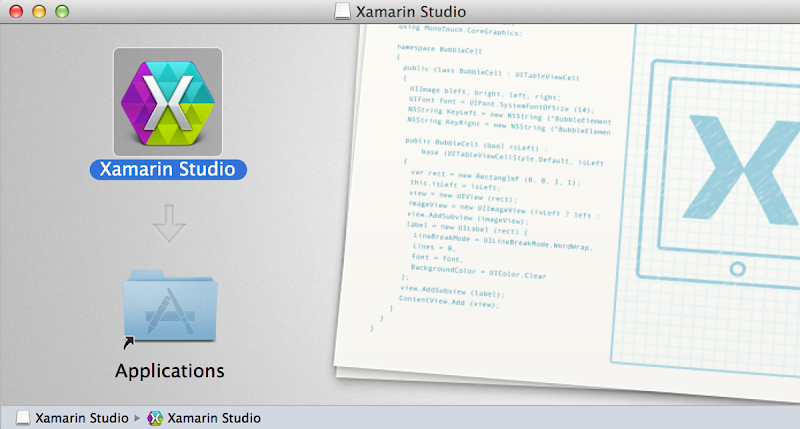Click the Xamarin Studio window title text
The width and height of the screenshot is (800, 429).
coord(411,11)
